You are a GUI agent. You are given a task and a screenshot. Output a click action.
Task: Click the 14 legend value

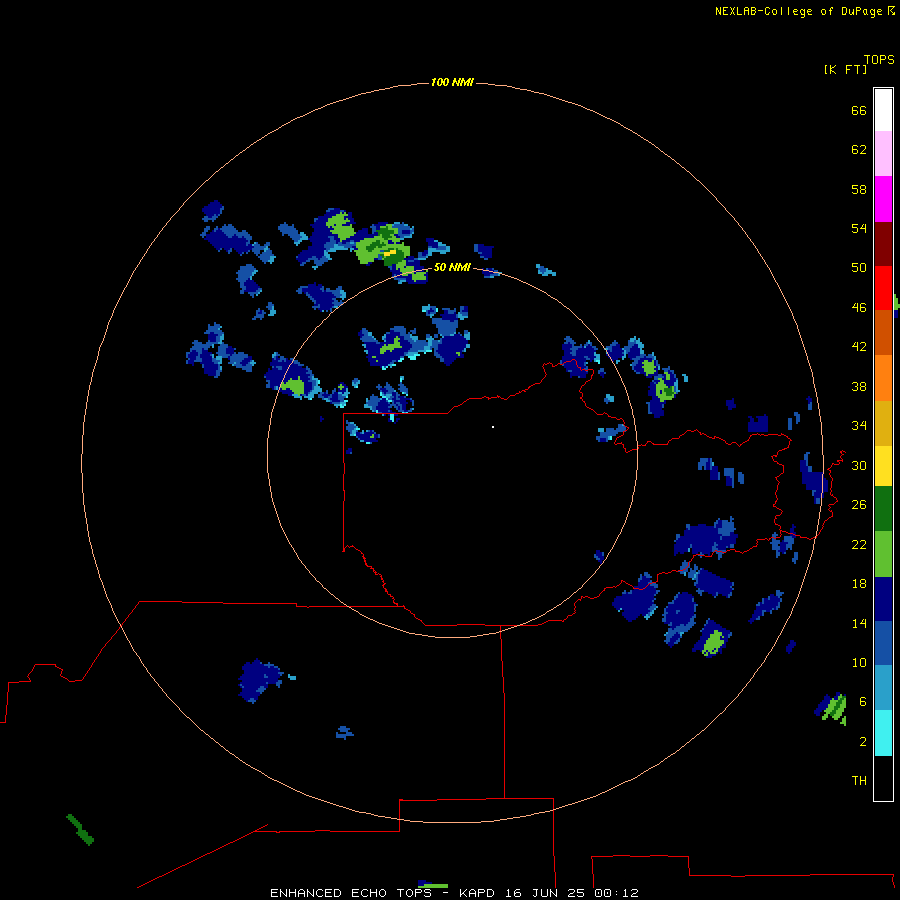[859, 623]
